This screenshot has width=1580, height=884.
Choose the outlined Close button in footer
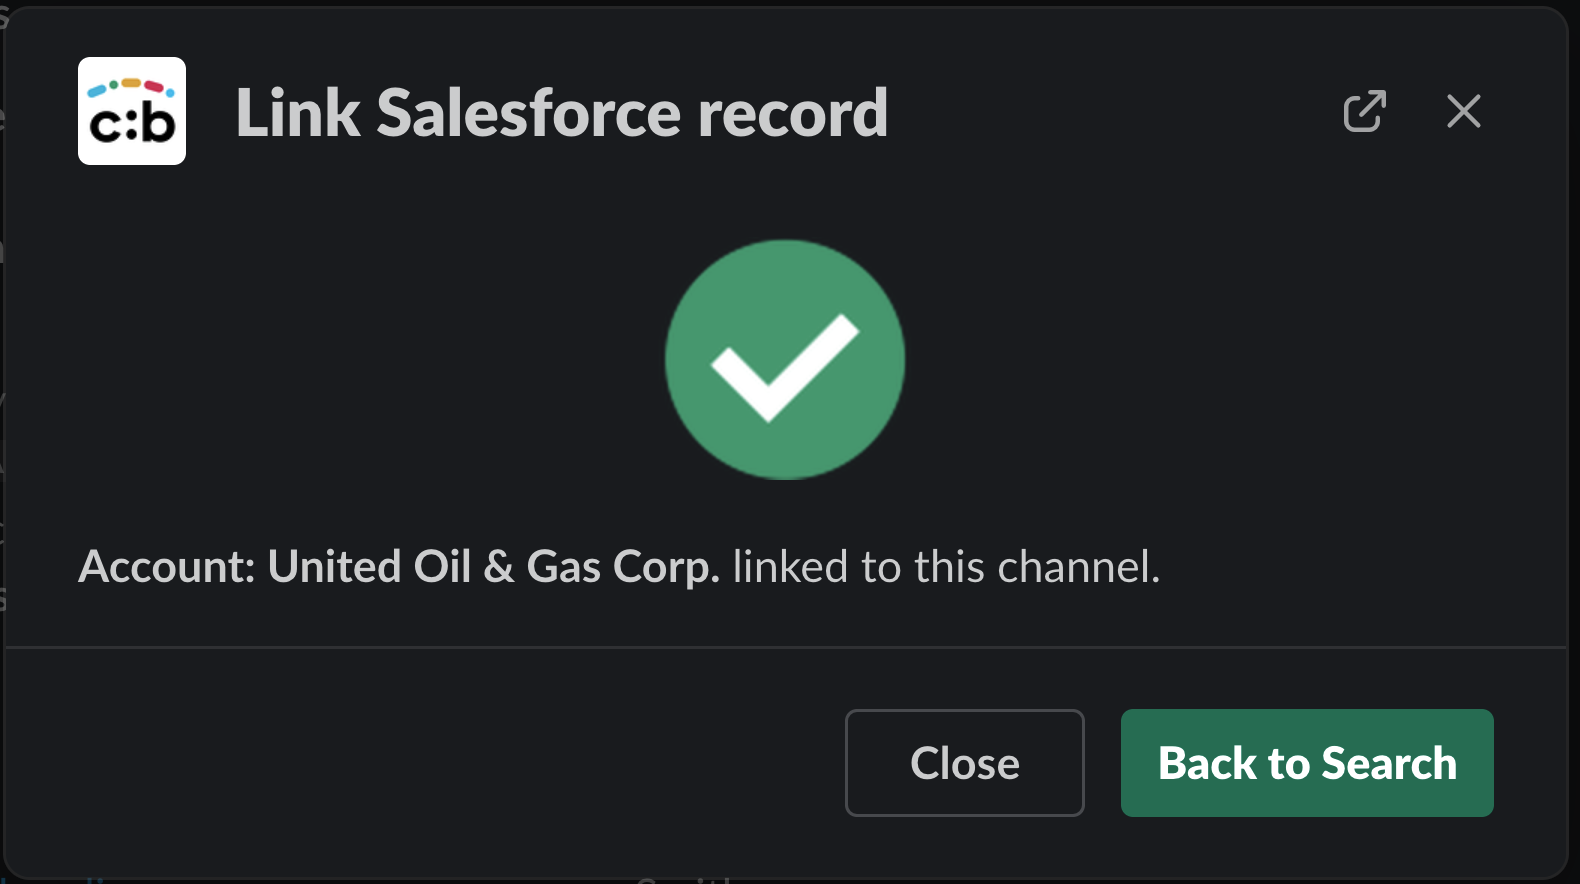tap(964, 763)
